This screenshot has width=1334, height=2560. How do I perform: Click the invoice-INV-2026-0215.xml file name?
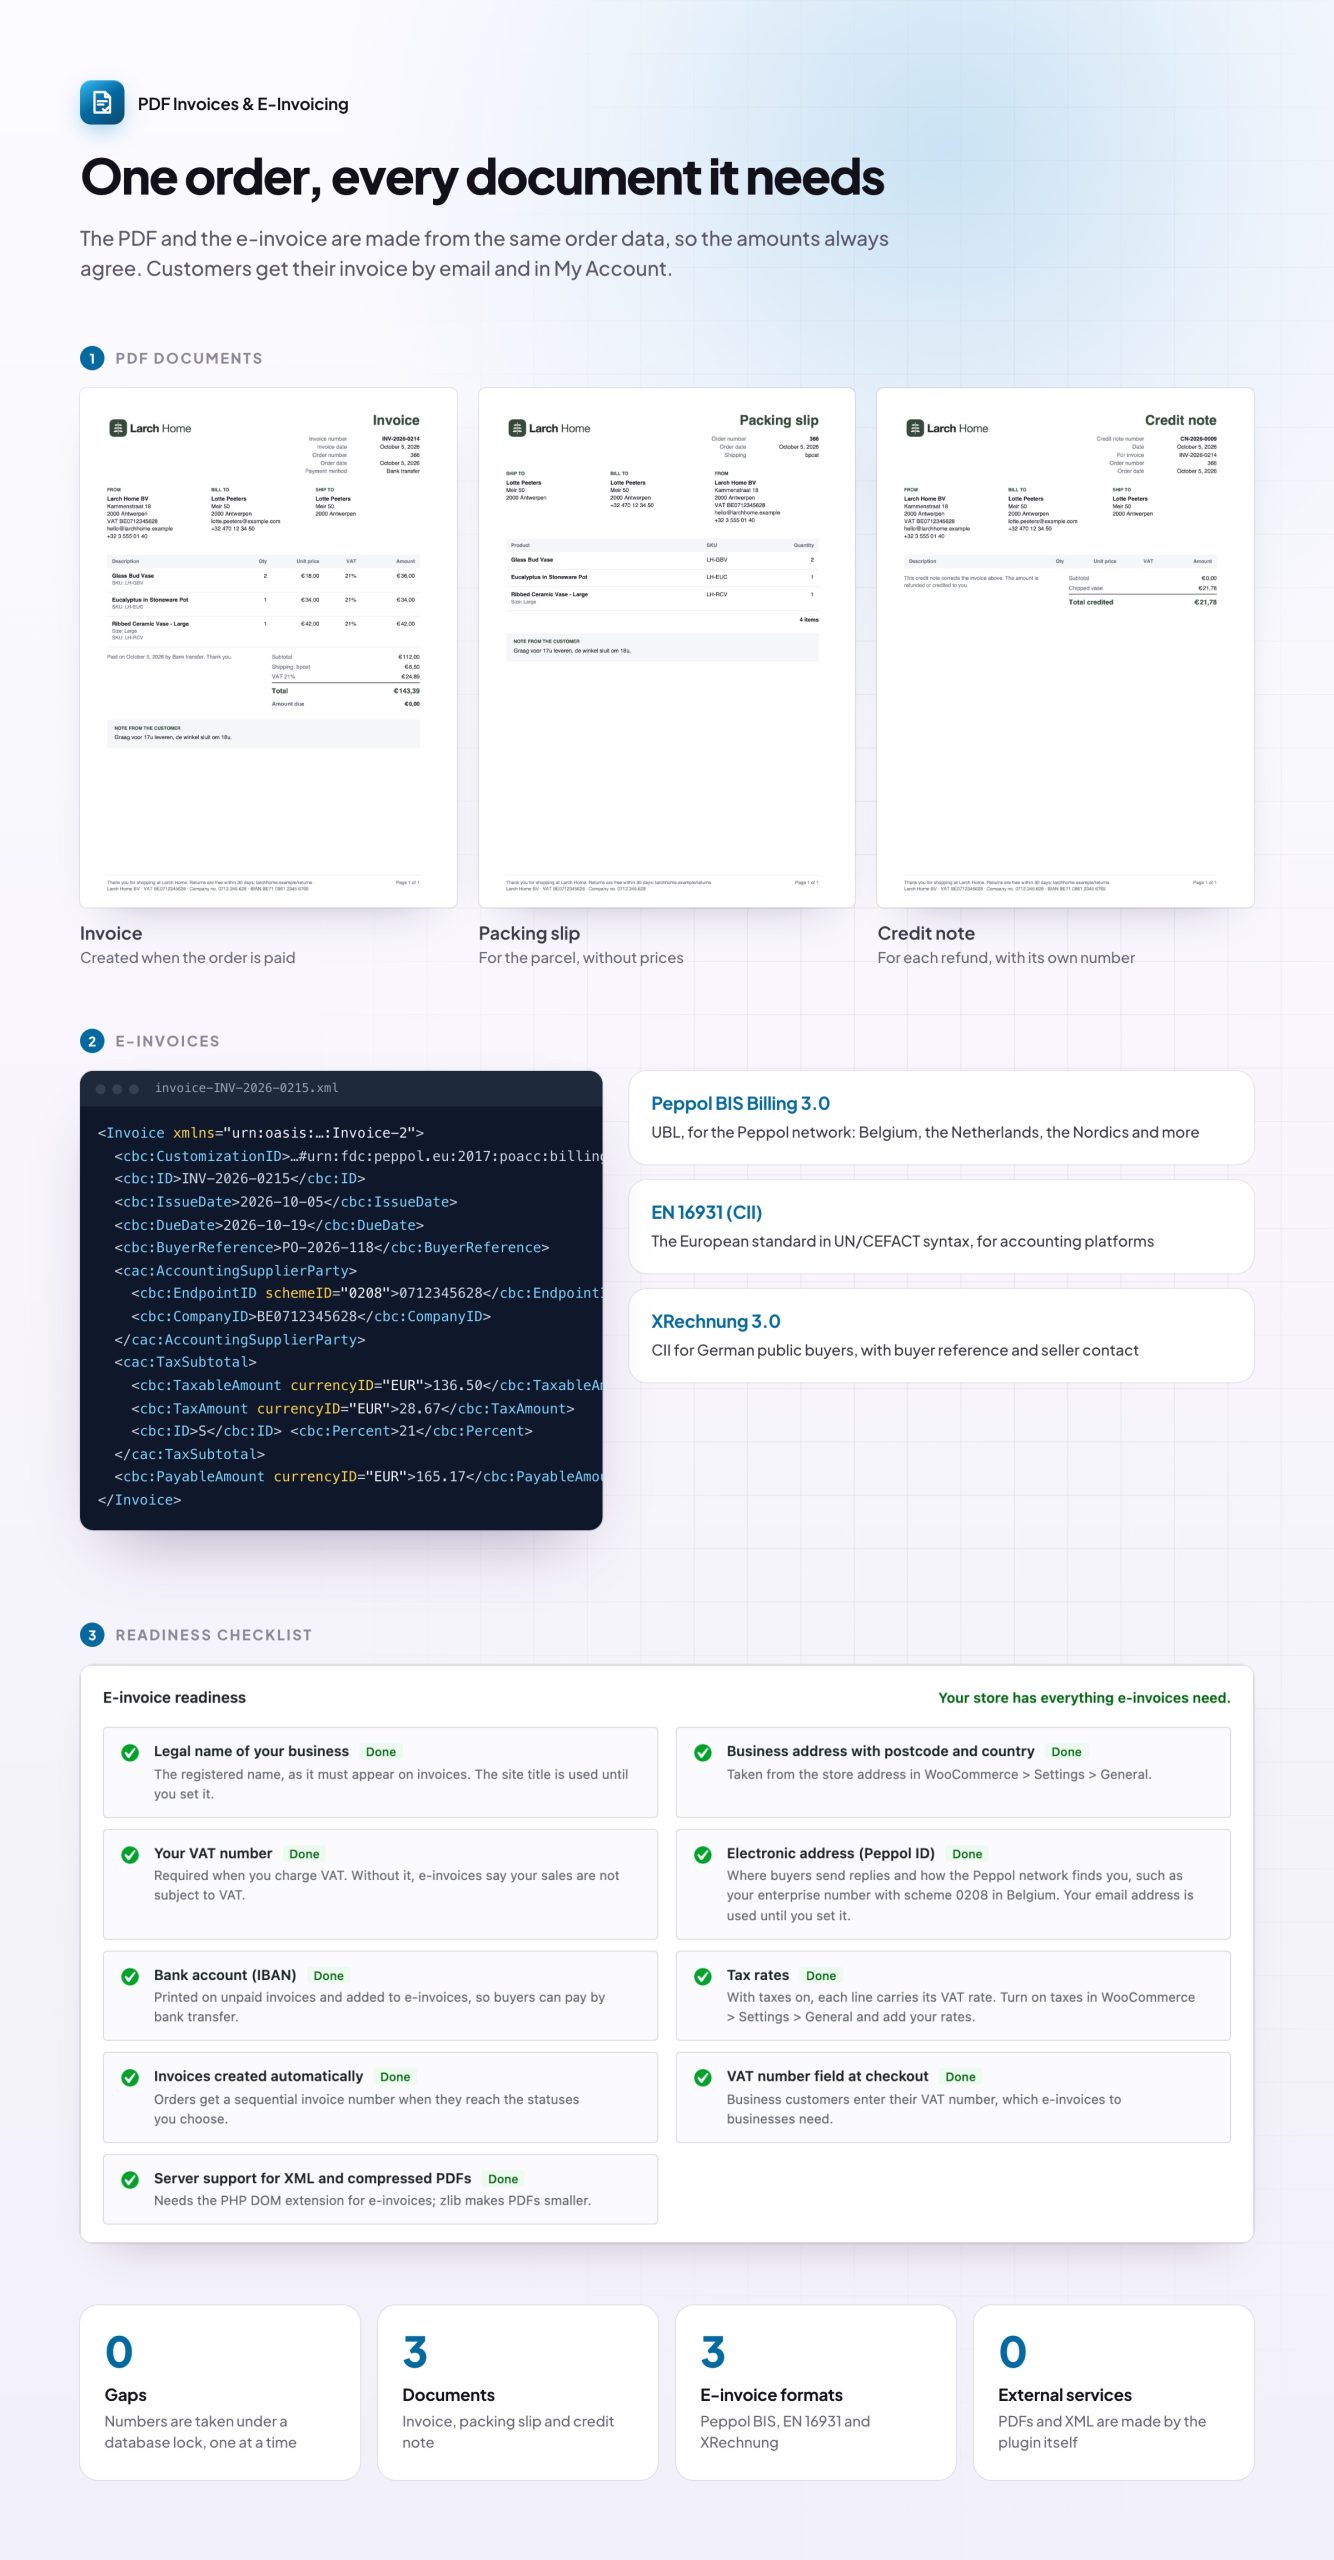tap(246, 1088)
